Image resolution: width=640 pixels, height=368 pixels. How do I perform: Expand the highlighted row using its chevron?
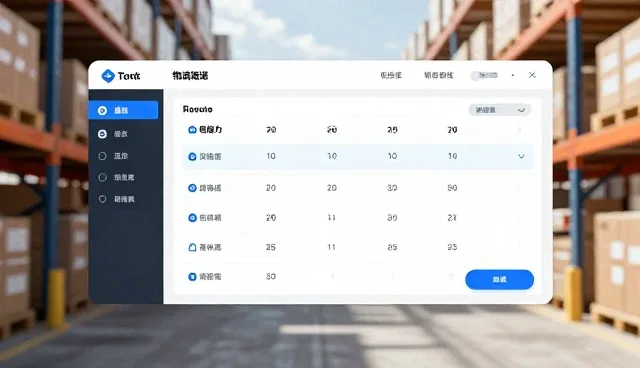point(521,156)
